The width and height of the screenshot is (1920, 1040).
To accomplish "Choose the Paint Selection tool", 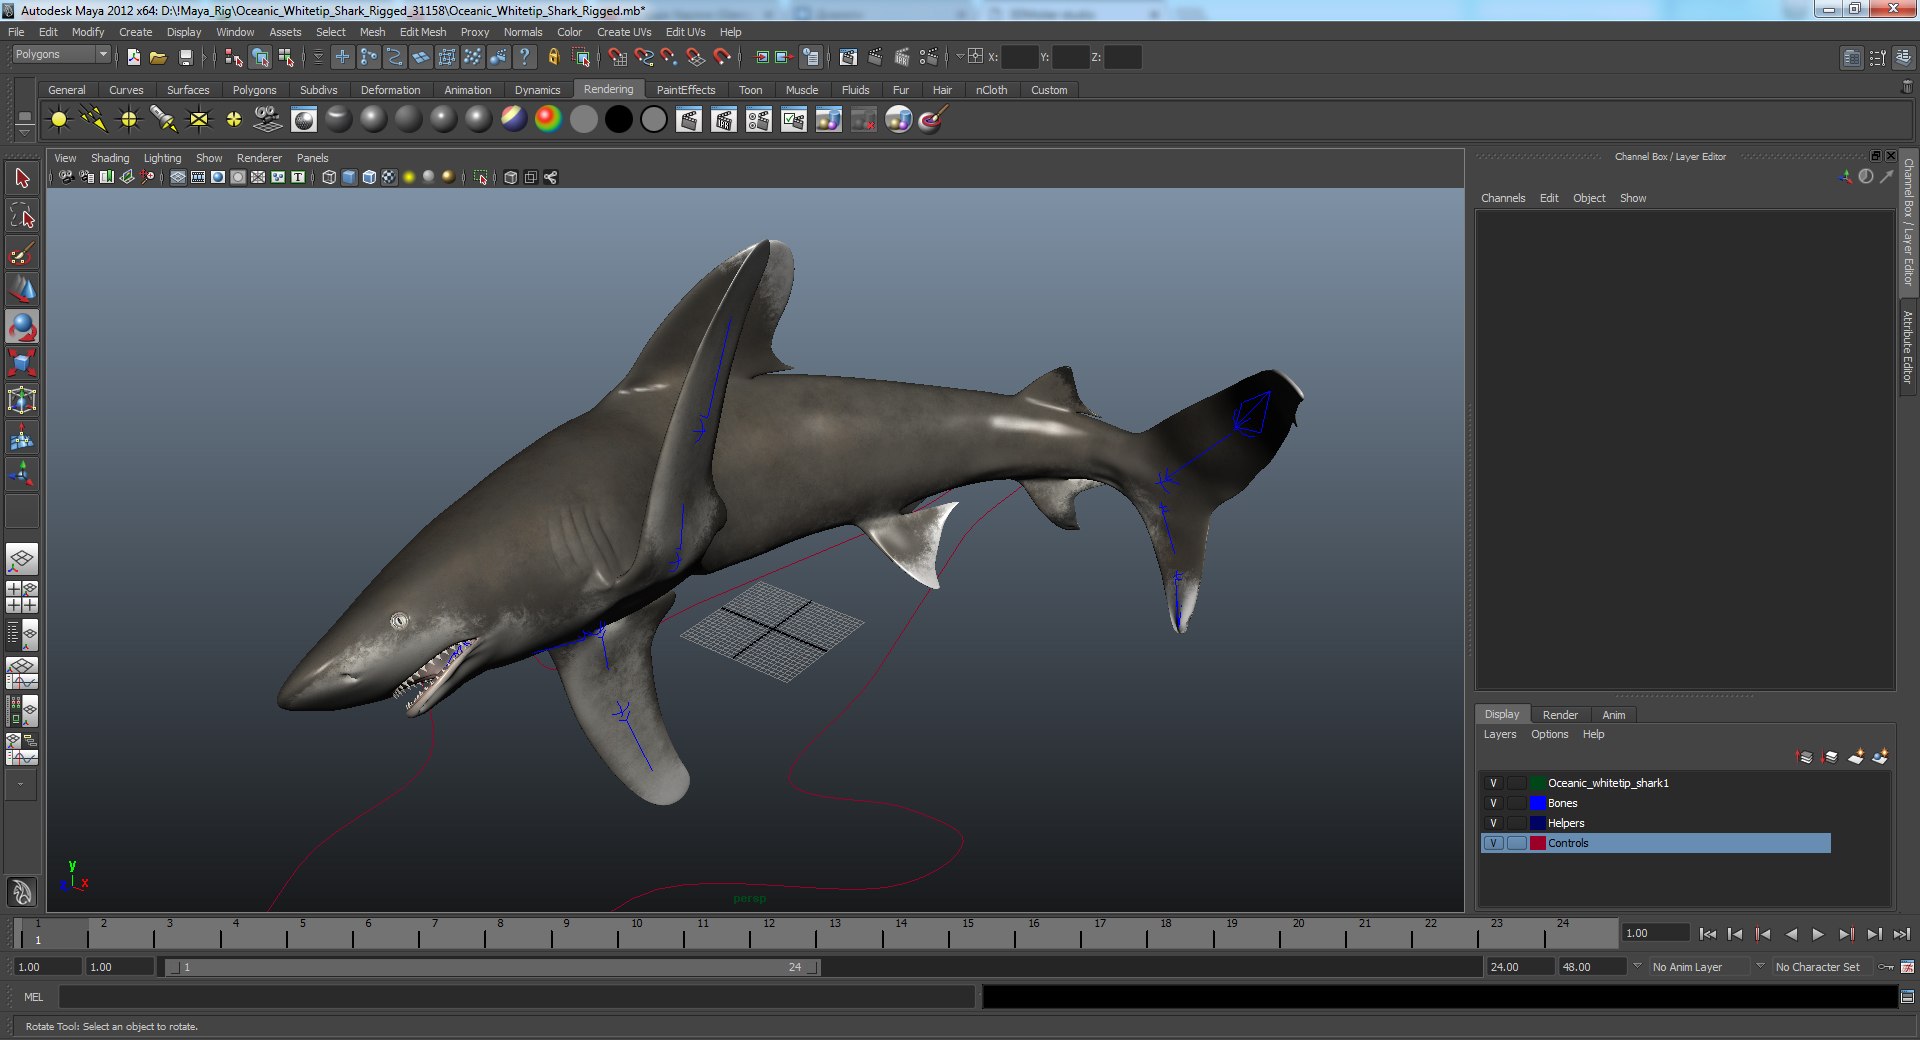I will pyautogui.click(x=22, y=253).
